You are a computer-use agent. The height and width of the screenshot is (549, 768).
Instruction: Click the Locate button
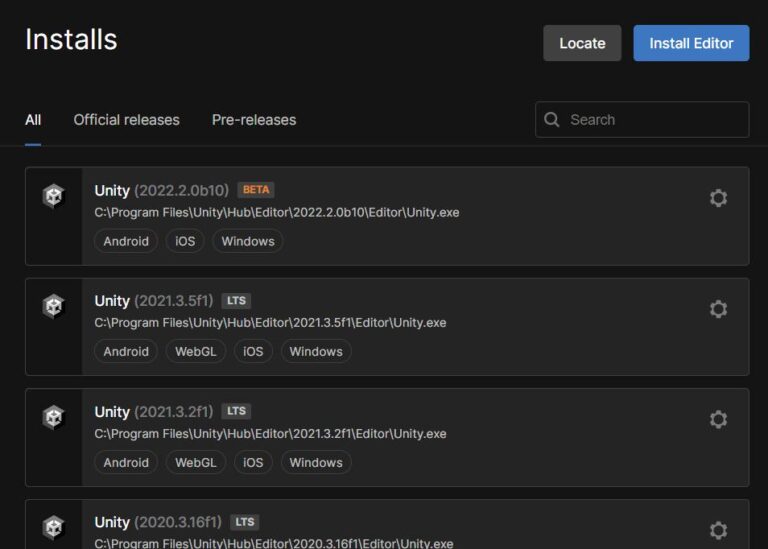point(582,43)
